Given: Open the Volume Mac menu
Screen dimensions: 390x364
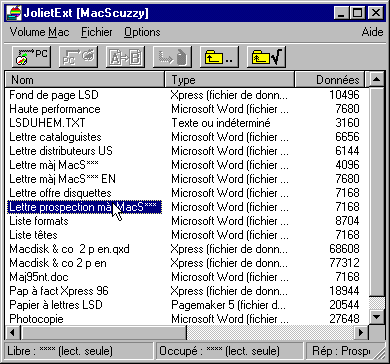Looking at the screenshot, I should (39, 32).
